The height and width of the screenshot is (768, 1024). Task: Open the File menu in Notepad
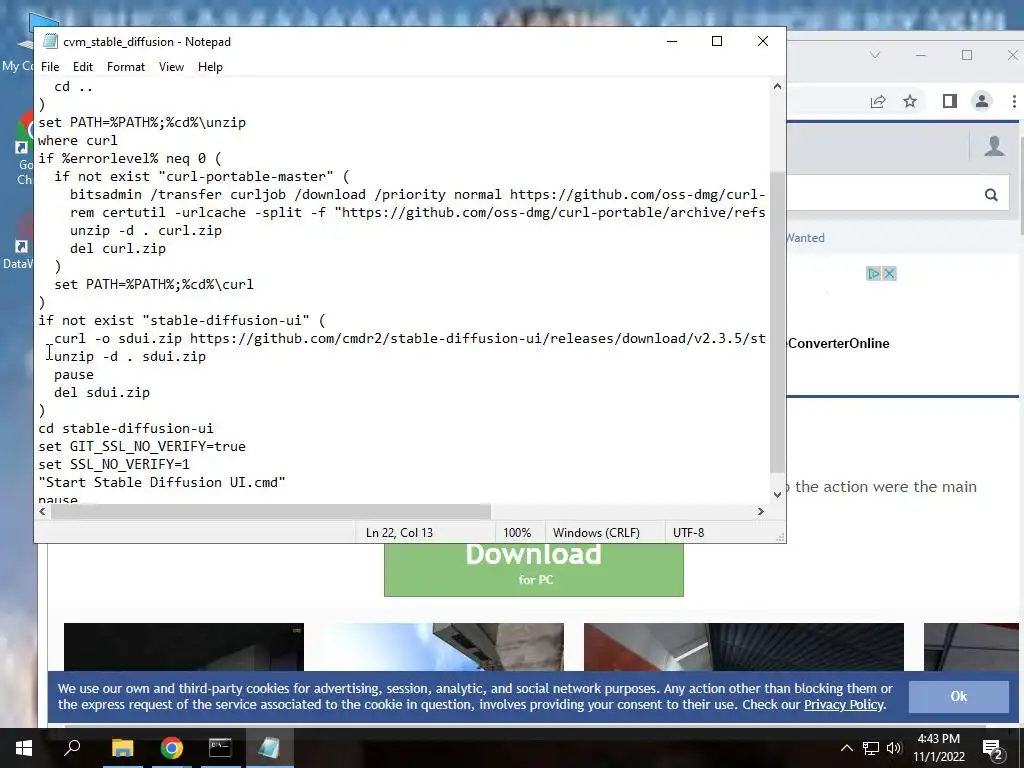click(50, 67)
